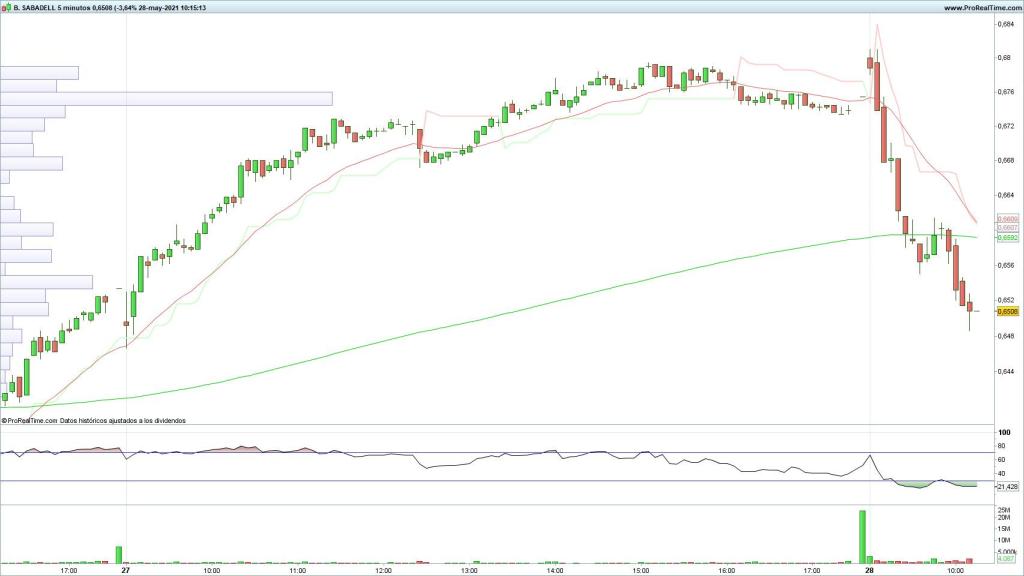Viewport: 1024px width, 576px height.
Task: Click the red 0,6609 indicator price label
Action: [1007, 219]
